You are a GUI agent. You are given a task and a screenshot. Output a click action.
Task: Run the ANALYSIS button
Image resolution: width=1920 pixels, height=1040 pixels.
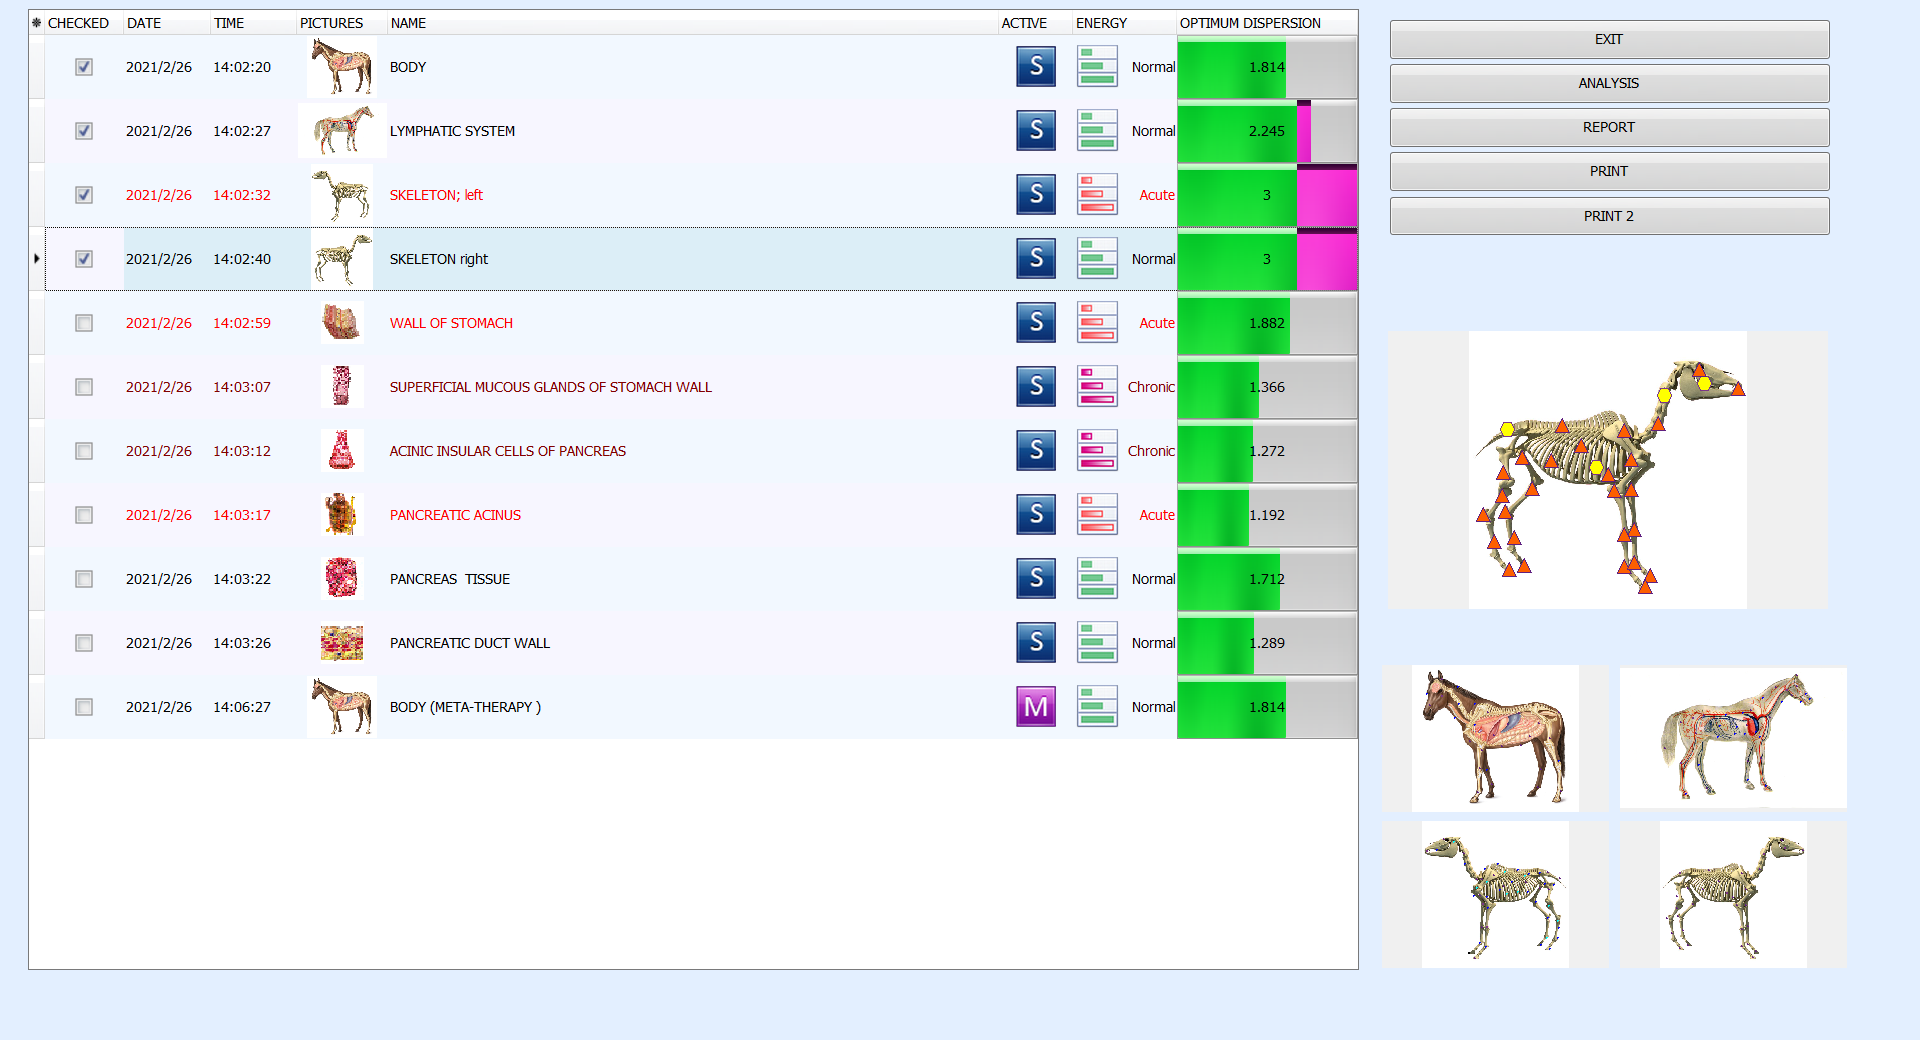pyautogui.click(x=1609, y=83)
